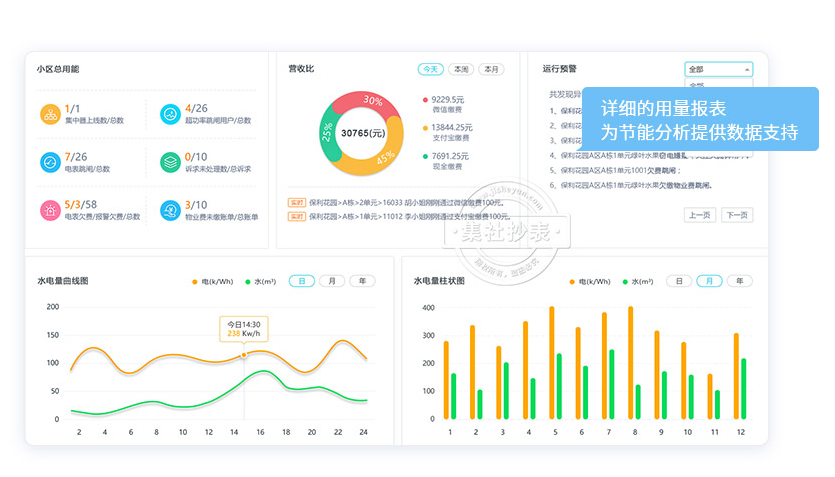Go to previous page with 上一页
The width and height of the screenshot is (835, 477).
click(699, 215)
